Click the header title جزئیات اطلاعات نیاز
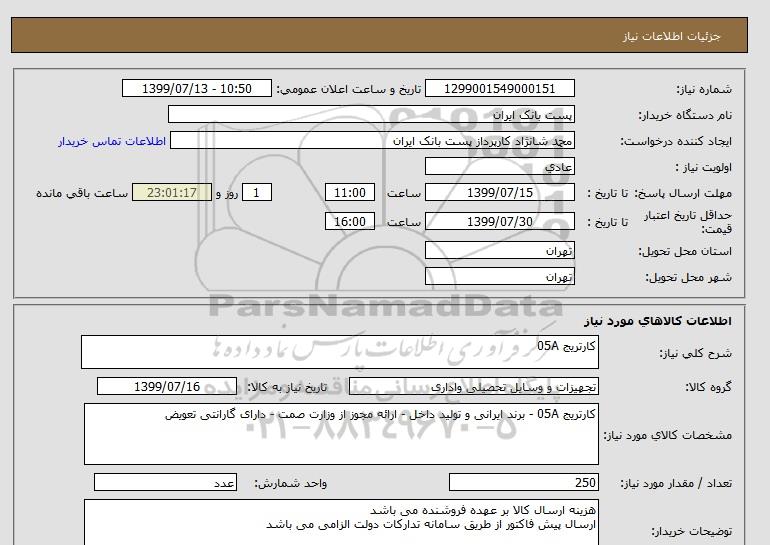Image resolution: width=770 pixels, height=545 pixels. coord(671,36)
